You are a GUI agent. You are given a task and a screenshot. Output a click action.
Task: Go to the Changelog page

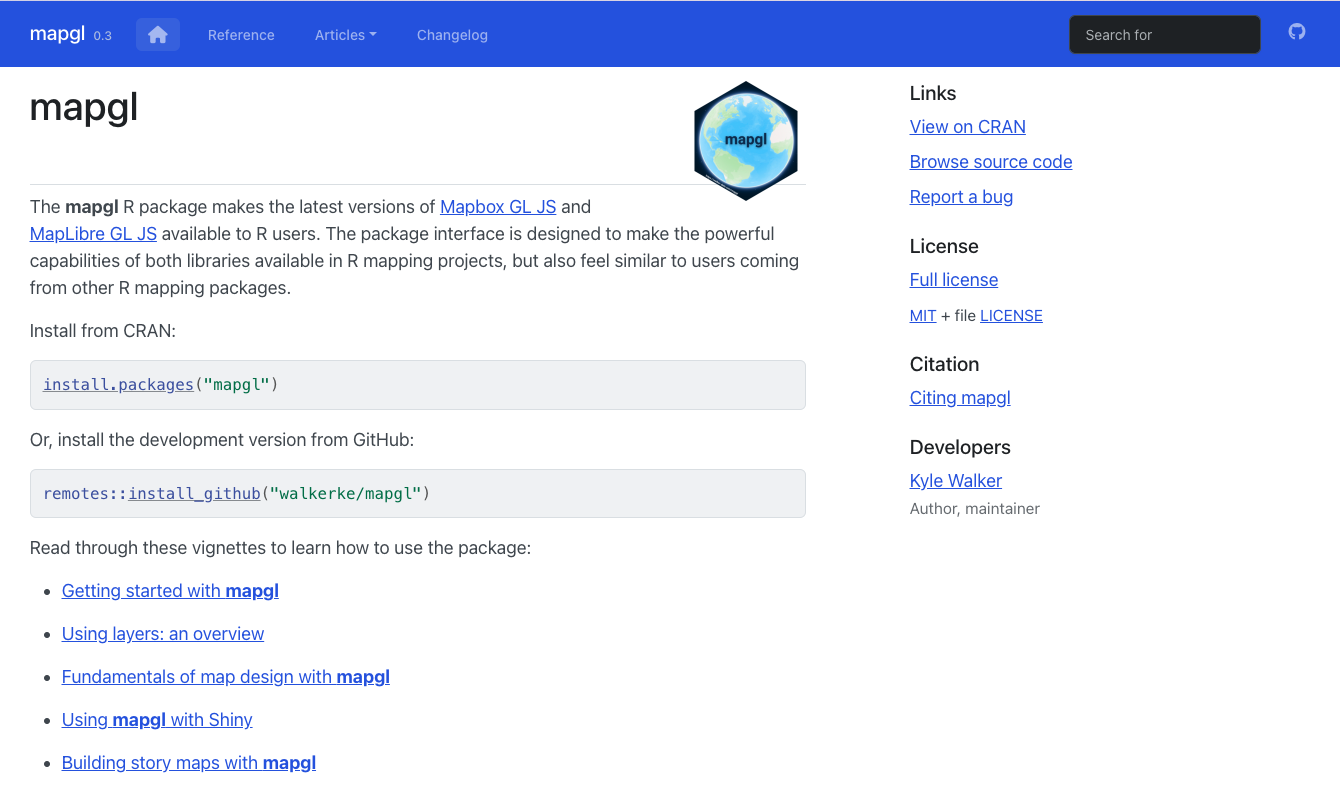(452, 35)
